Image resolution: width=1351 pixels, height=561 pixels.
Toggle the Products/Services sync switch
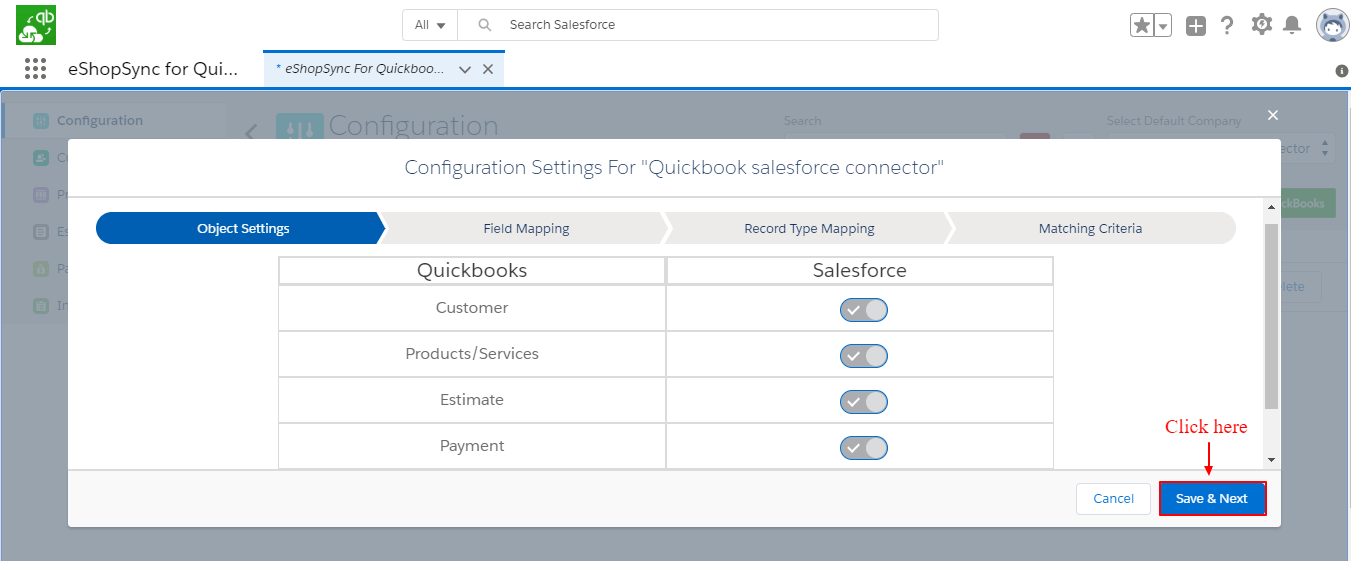point(863,356)
